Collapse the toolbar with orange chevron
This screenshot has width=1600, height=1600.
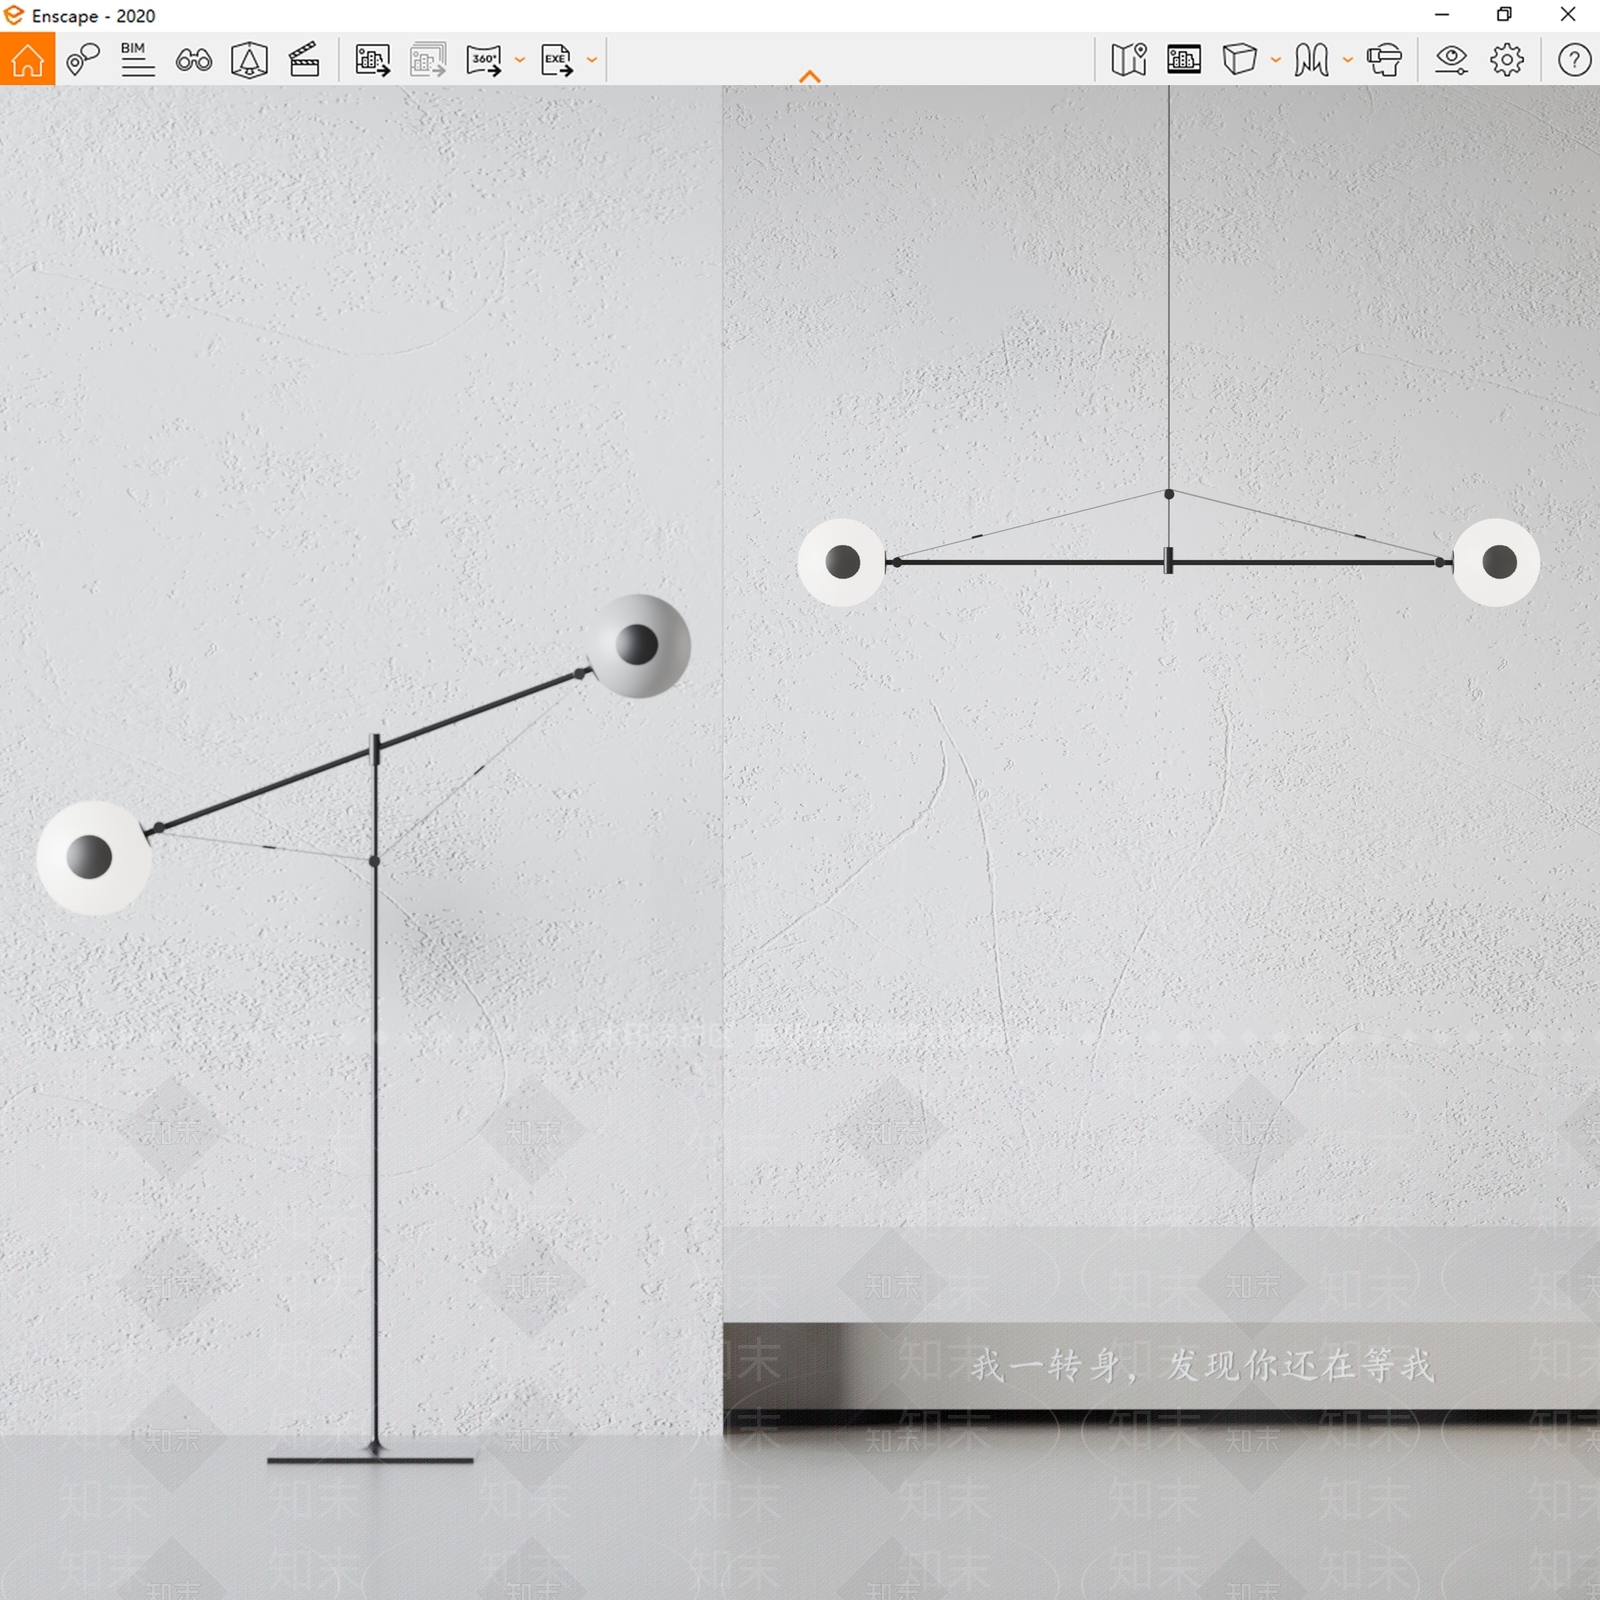pos(810,76)
